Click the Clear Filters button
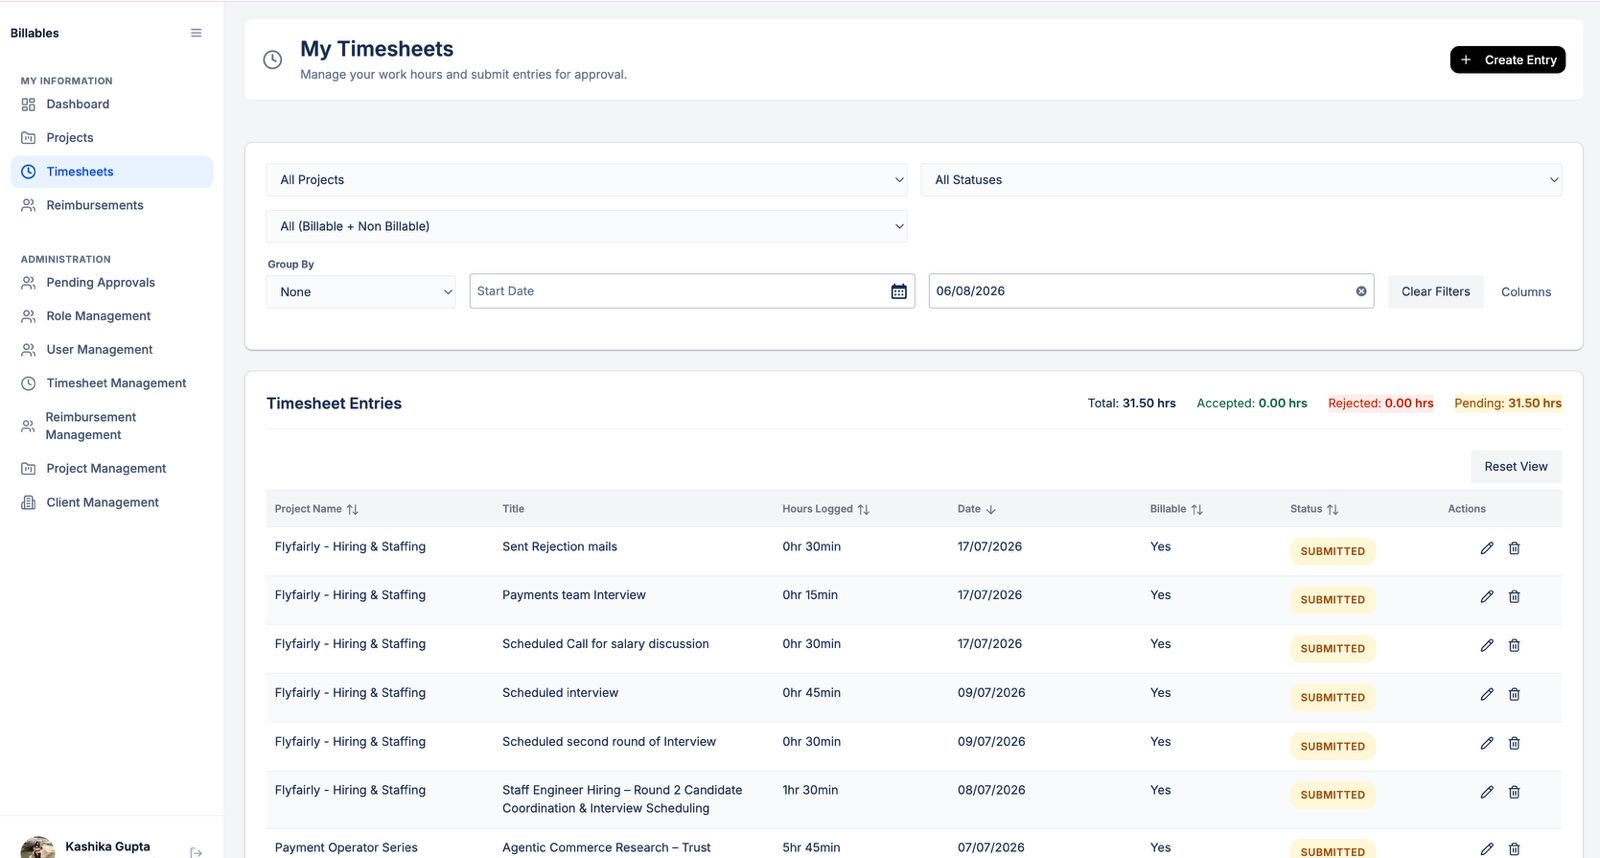This screenshot has width=1600, height=858. tap(1436, 292)
